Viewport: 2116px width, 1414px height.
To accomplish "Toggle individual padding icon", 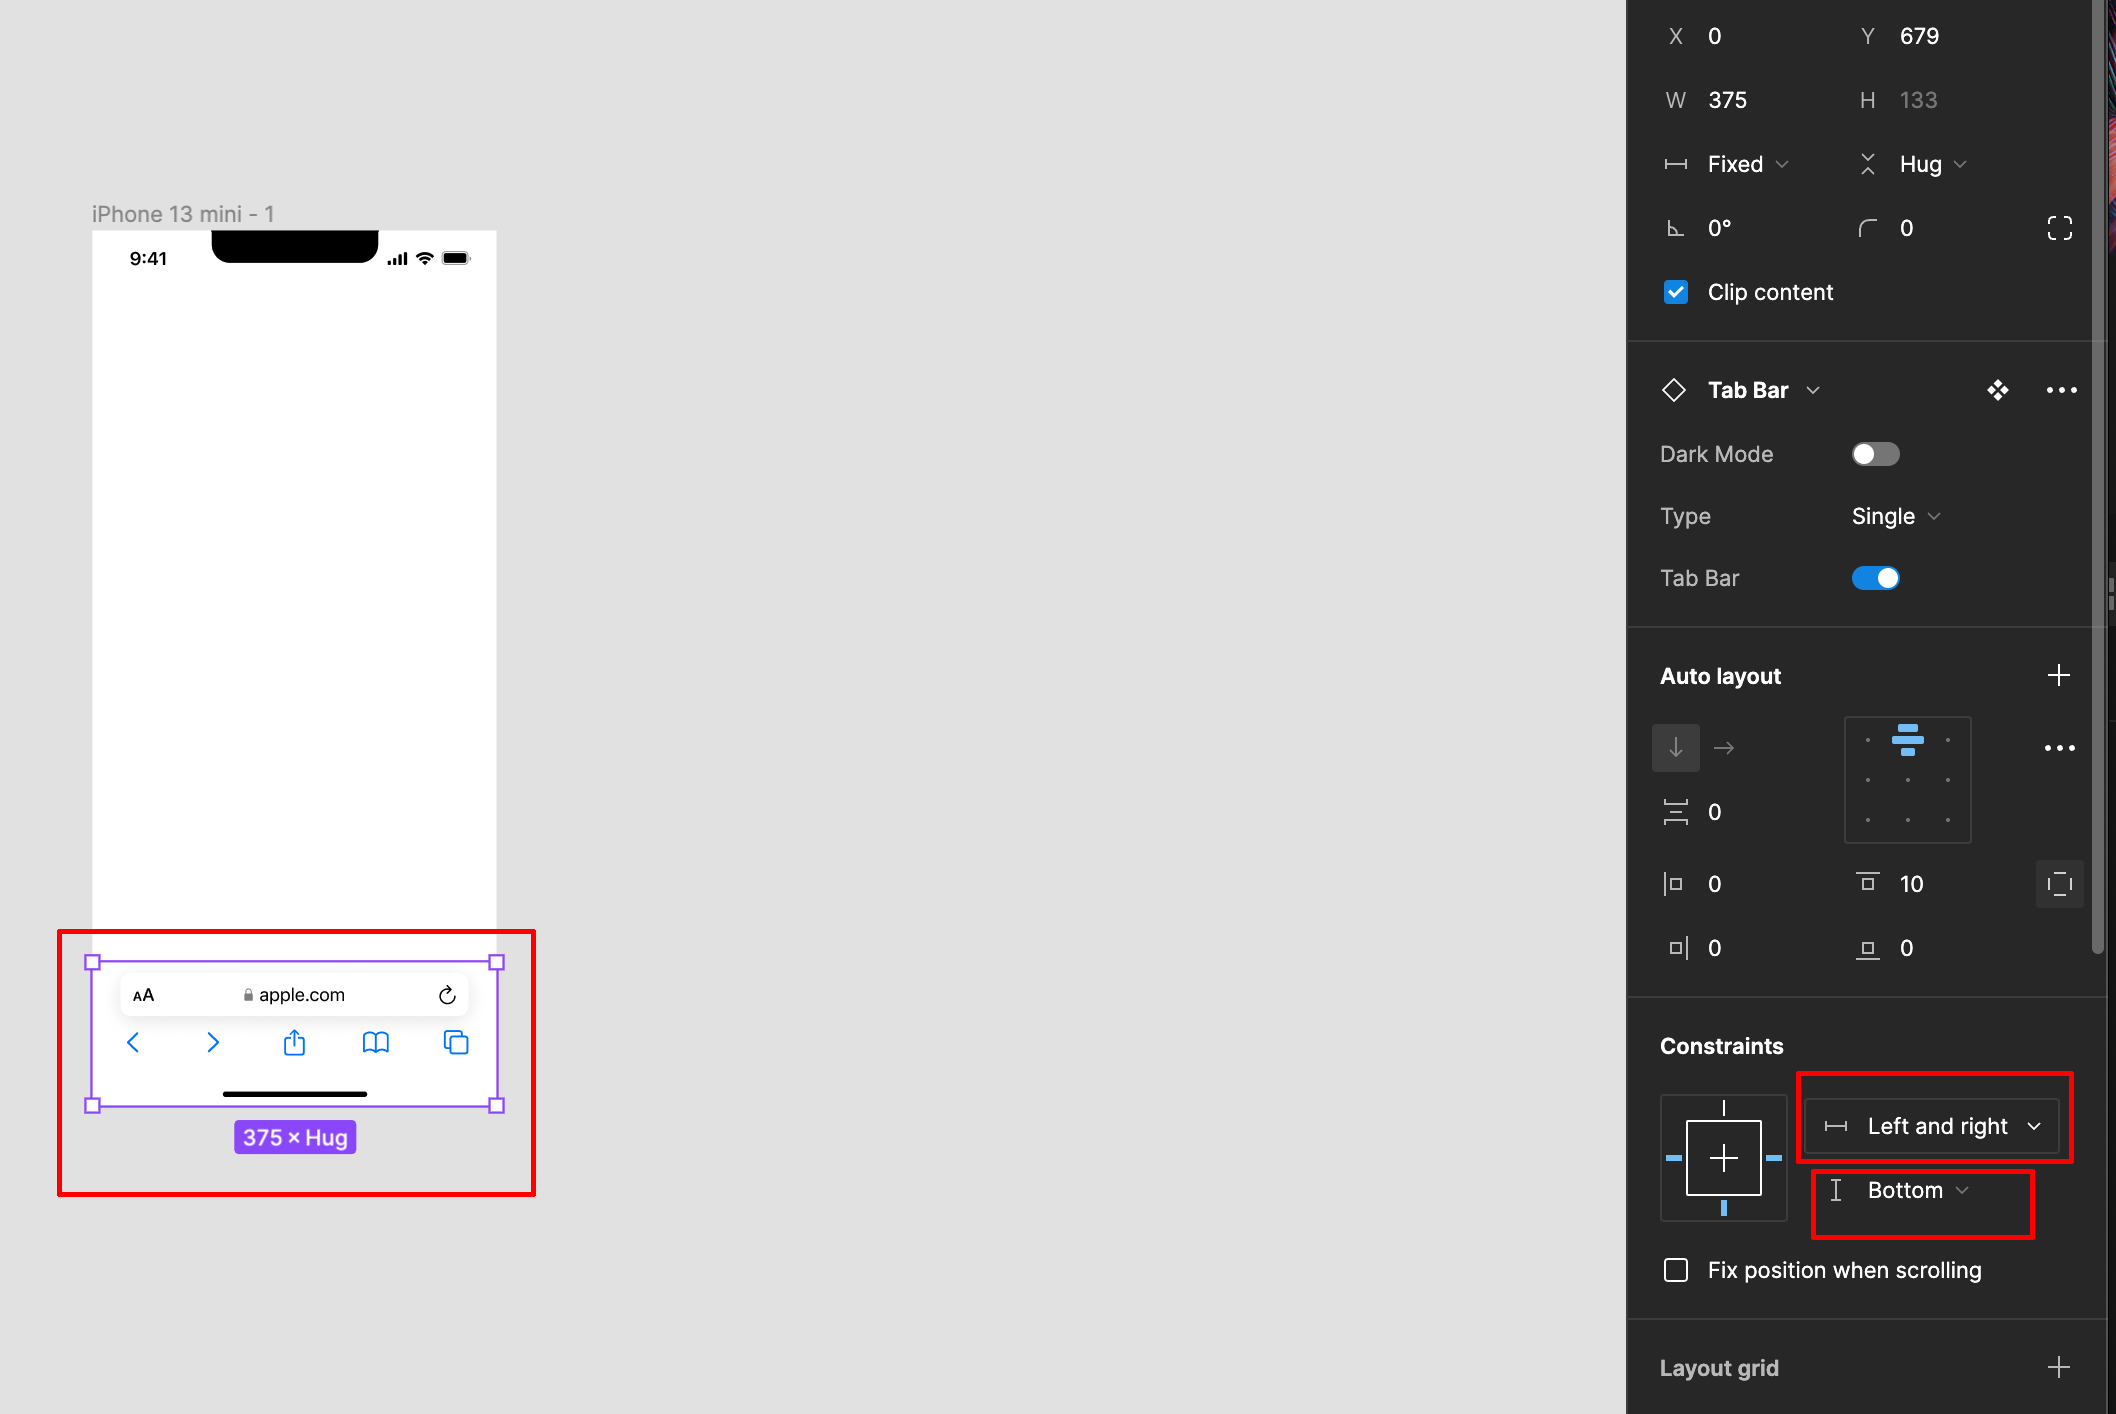I will point(2059,884).
